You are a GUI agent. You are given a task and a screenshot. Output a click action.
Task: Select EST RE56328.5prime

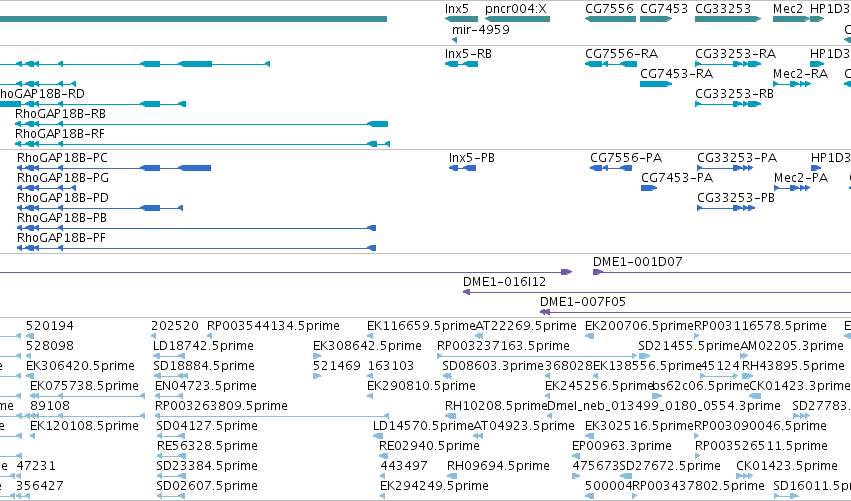pyautogui.click(x=207, y=447)
